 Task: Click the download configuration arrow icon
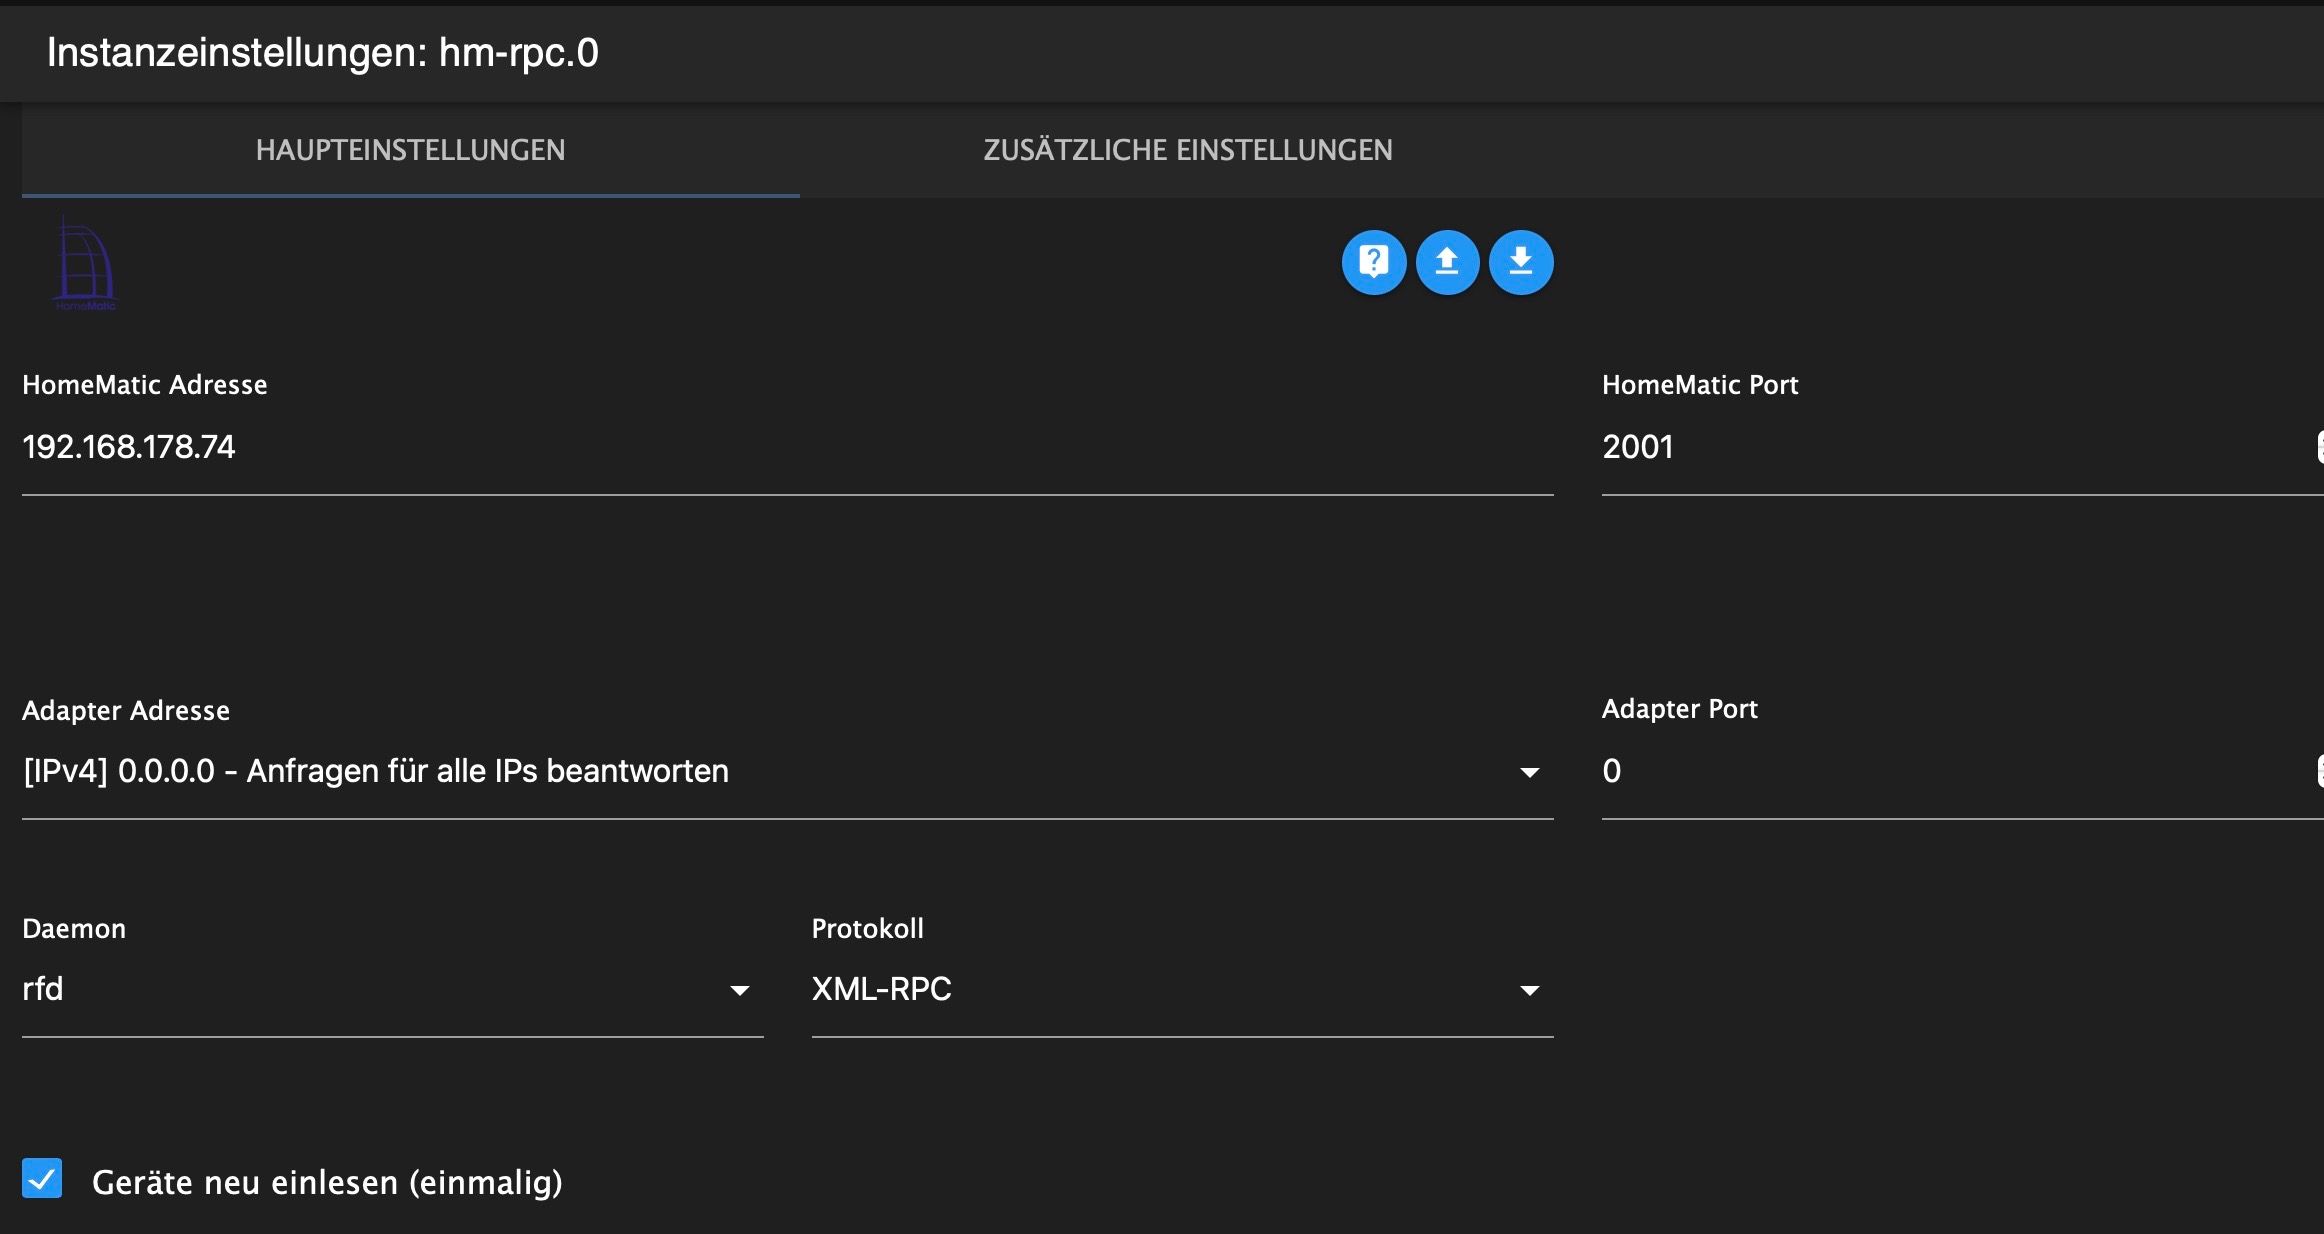(x=1520, y=262)
